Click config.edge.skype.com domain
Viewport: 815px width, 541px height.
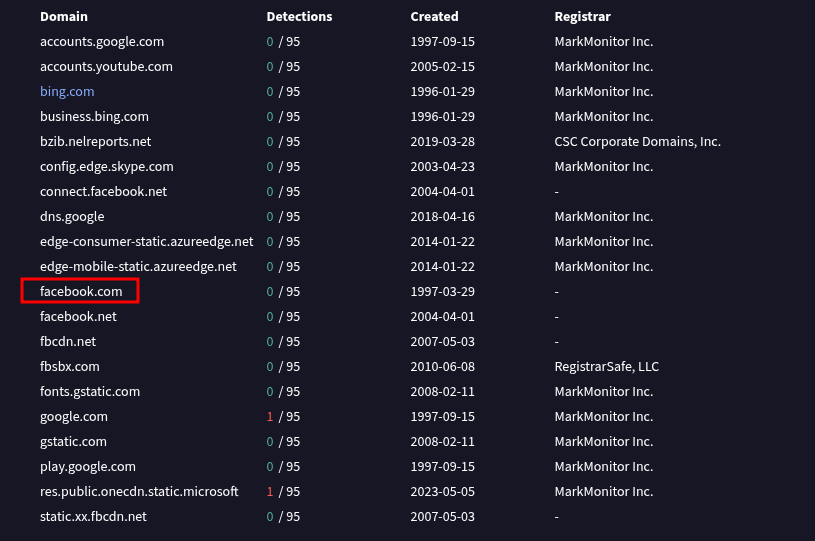[107, 166]
